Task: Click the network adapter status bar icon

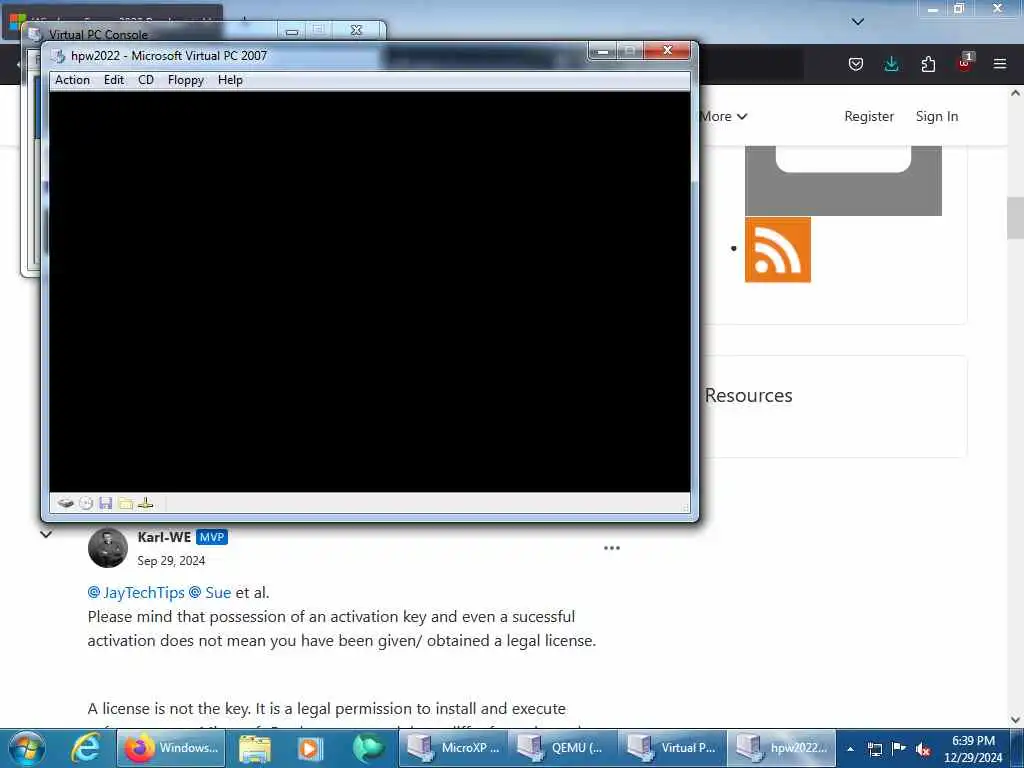Action: 146,503
